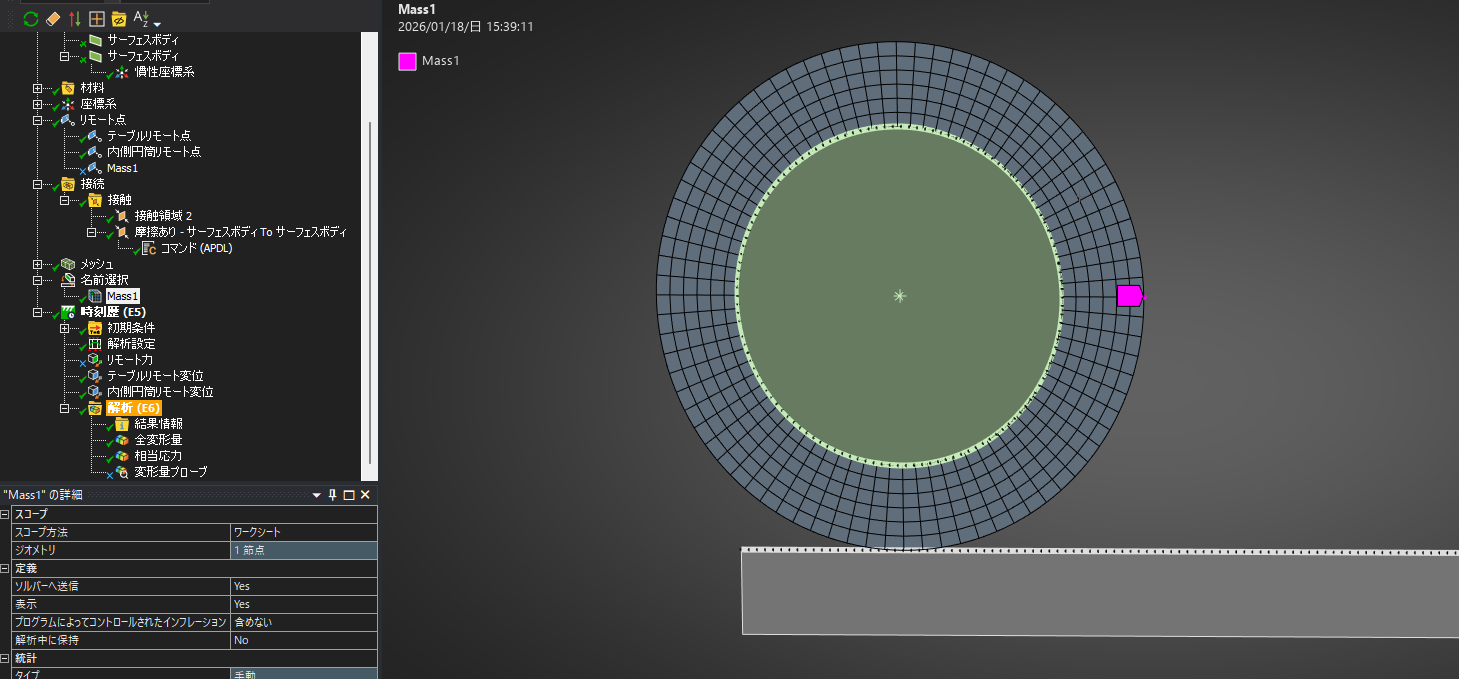
Task: Collapse the サーフェスボディ node containing 慣性座標系
Action: 64,56
